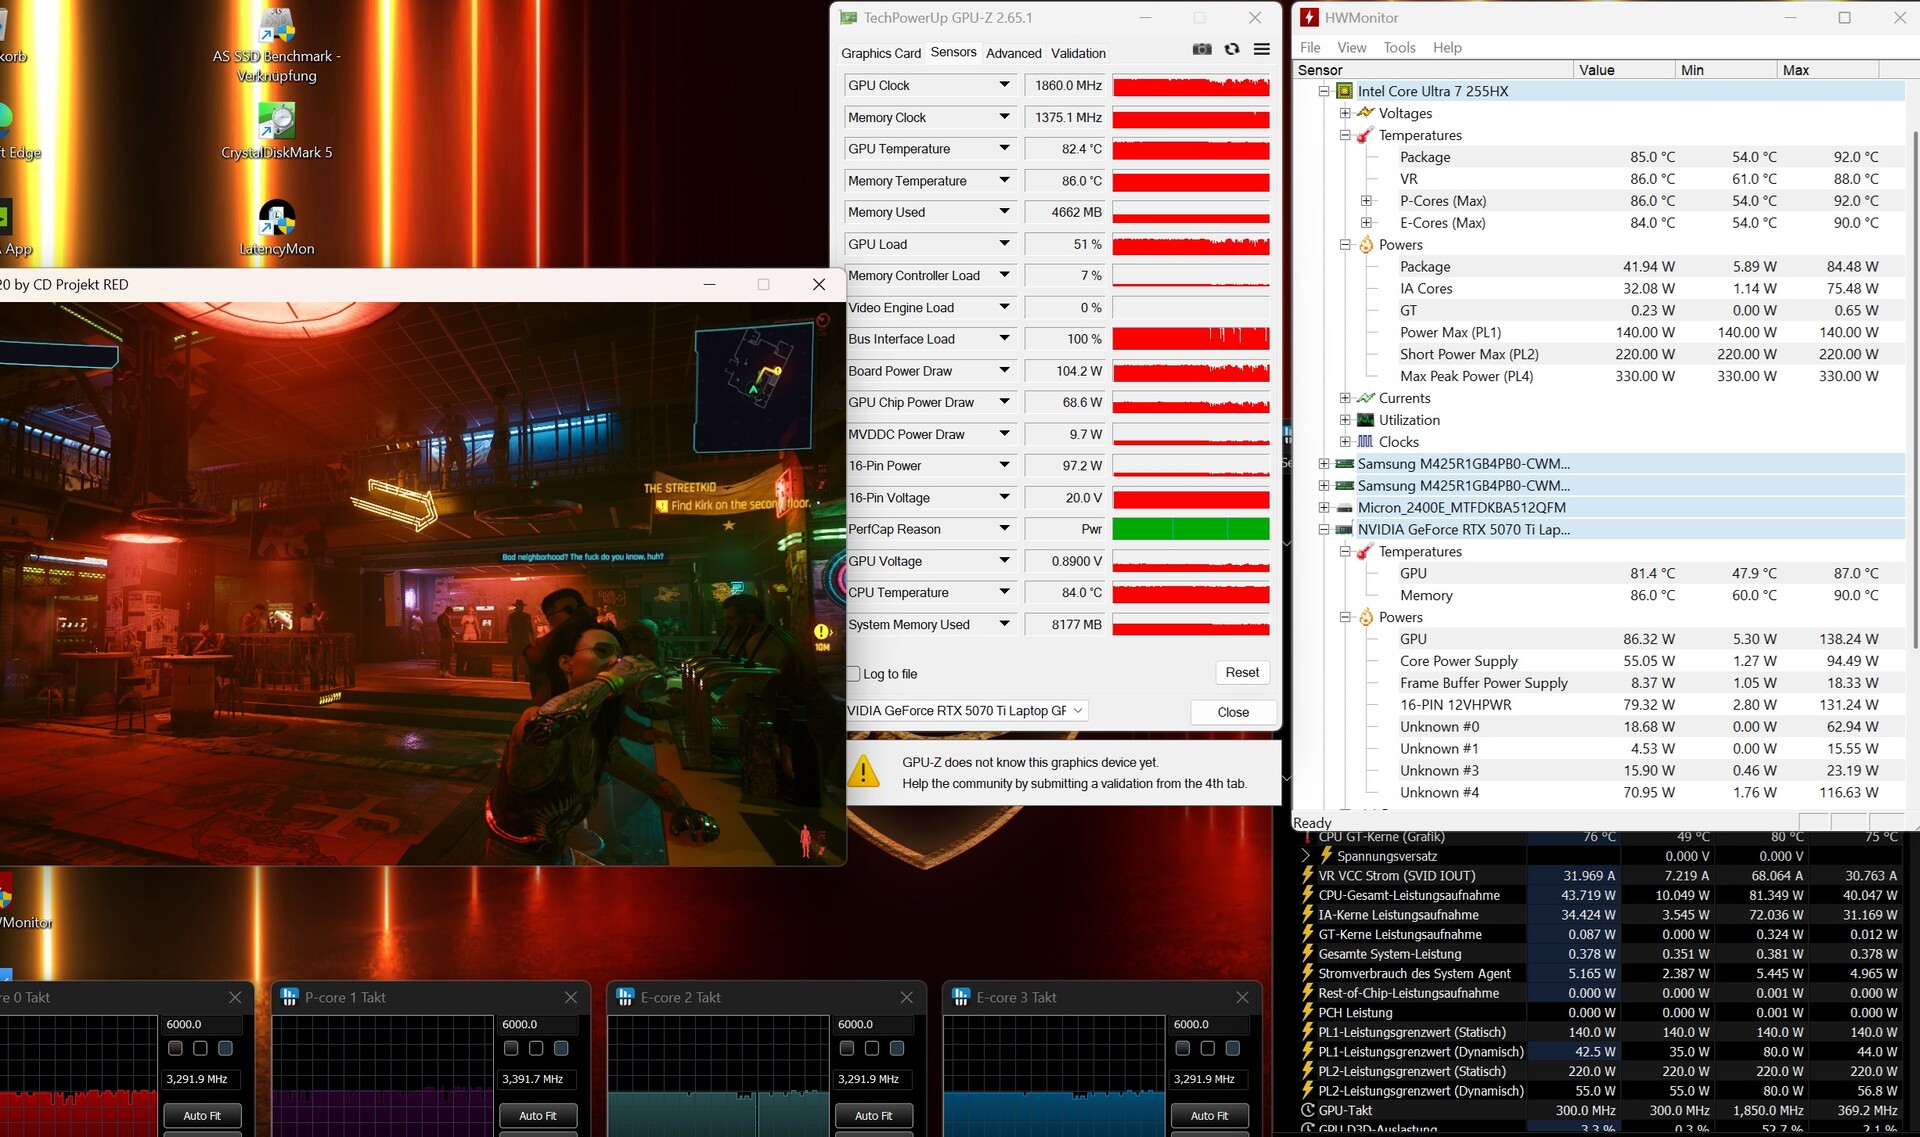Open the Tools menu in HWMonitor
Screen dimensions: 1920x1137
pyautogui.click(x=1399, y=47)
